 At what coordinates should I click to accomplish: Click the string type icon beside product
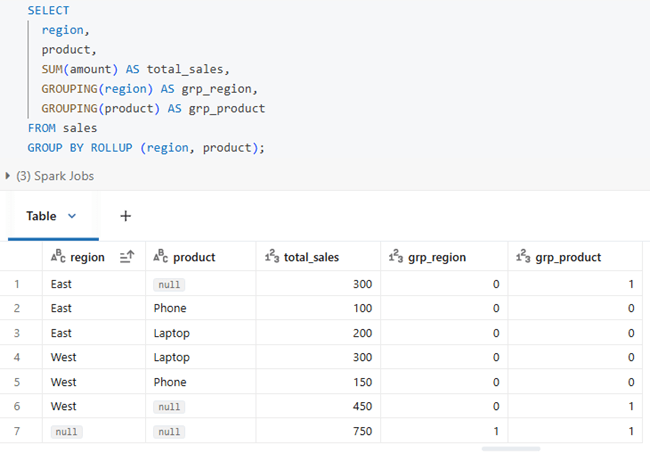(x=160, y=257)
